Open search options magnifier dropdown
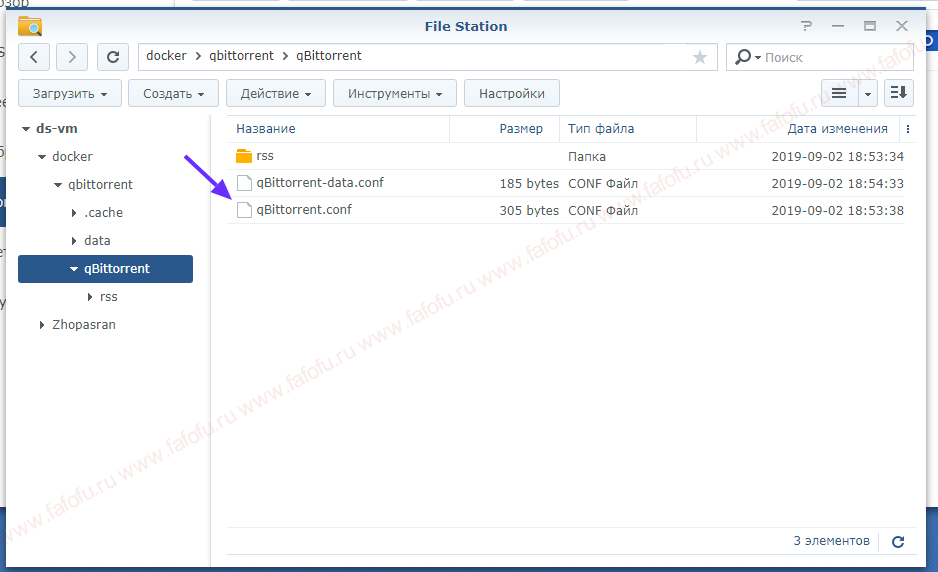 click(747, 57)
